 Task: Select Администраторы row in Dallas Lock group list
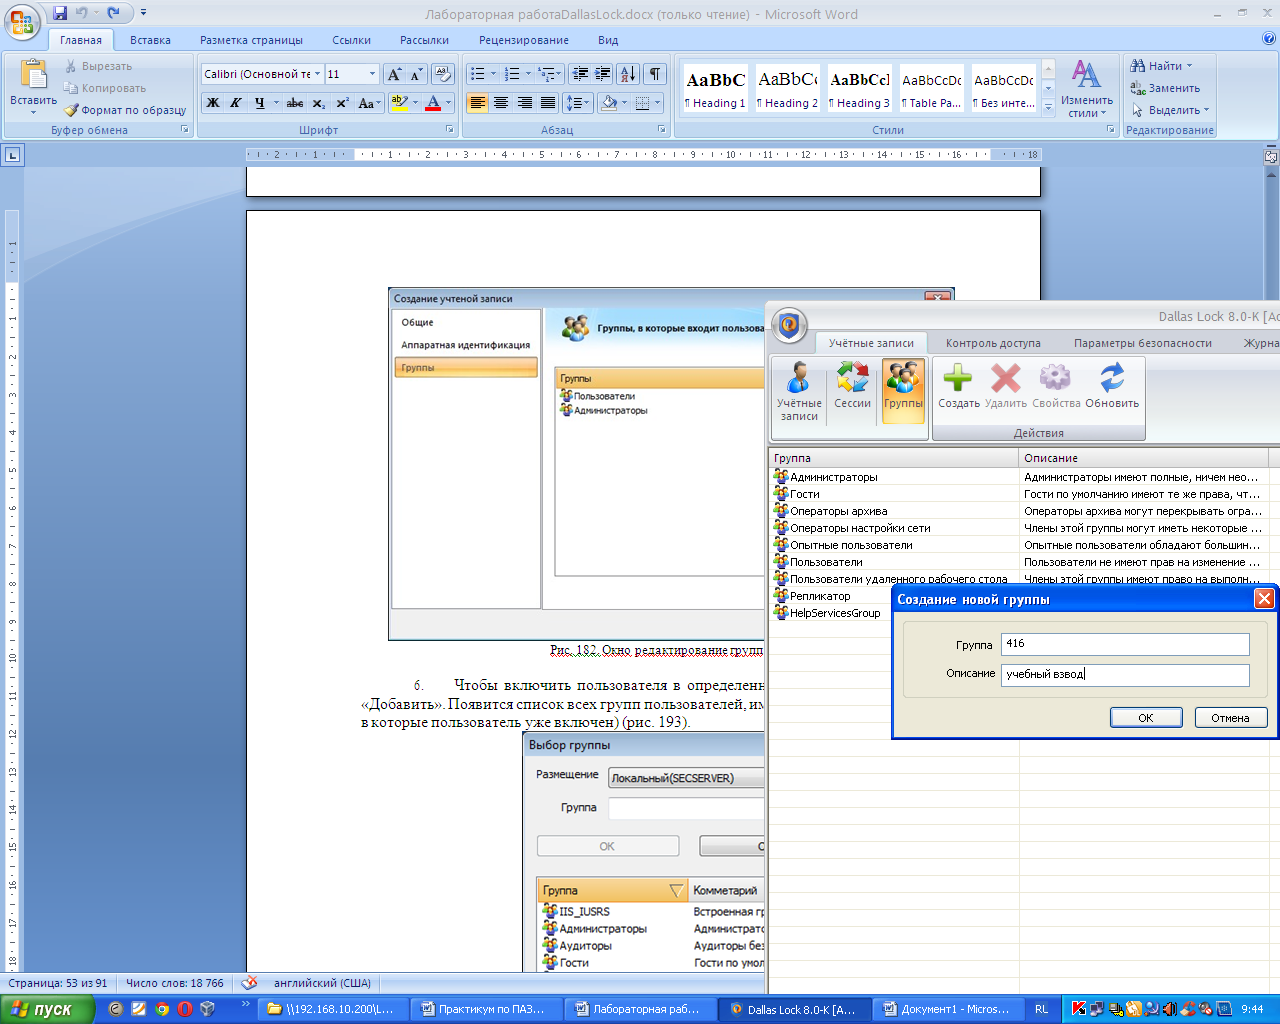pos(1024,477)
